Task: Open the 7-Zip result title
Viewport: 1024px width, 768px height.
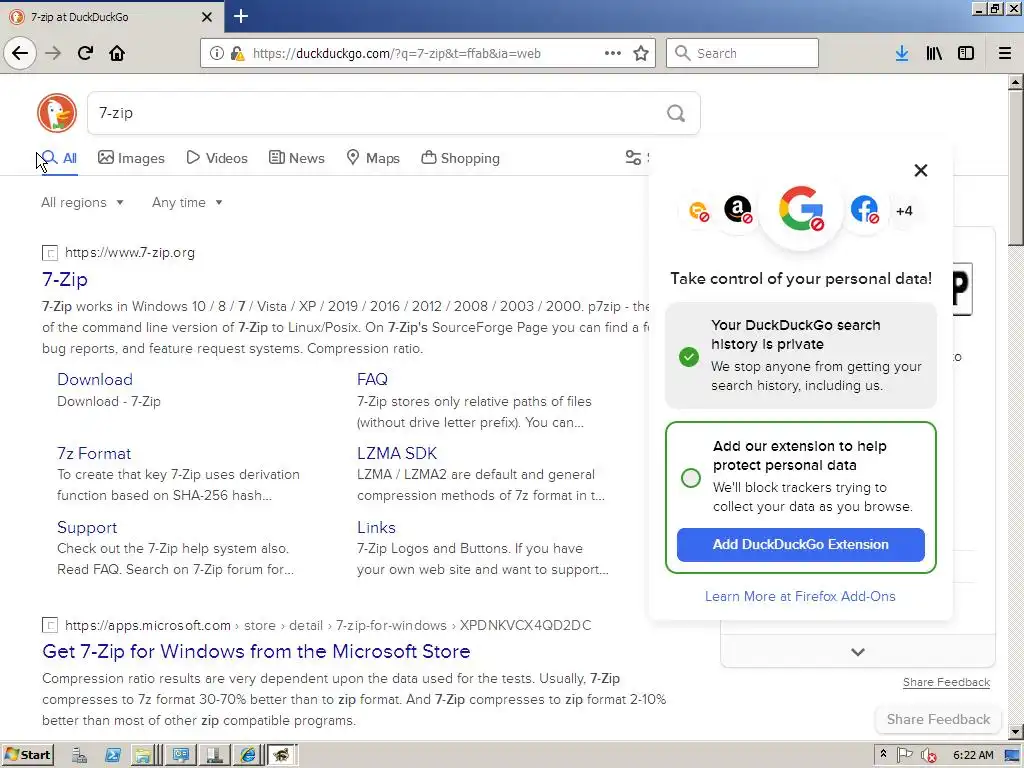Action: coord(65,280)
